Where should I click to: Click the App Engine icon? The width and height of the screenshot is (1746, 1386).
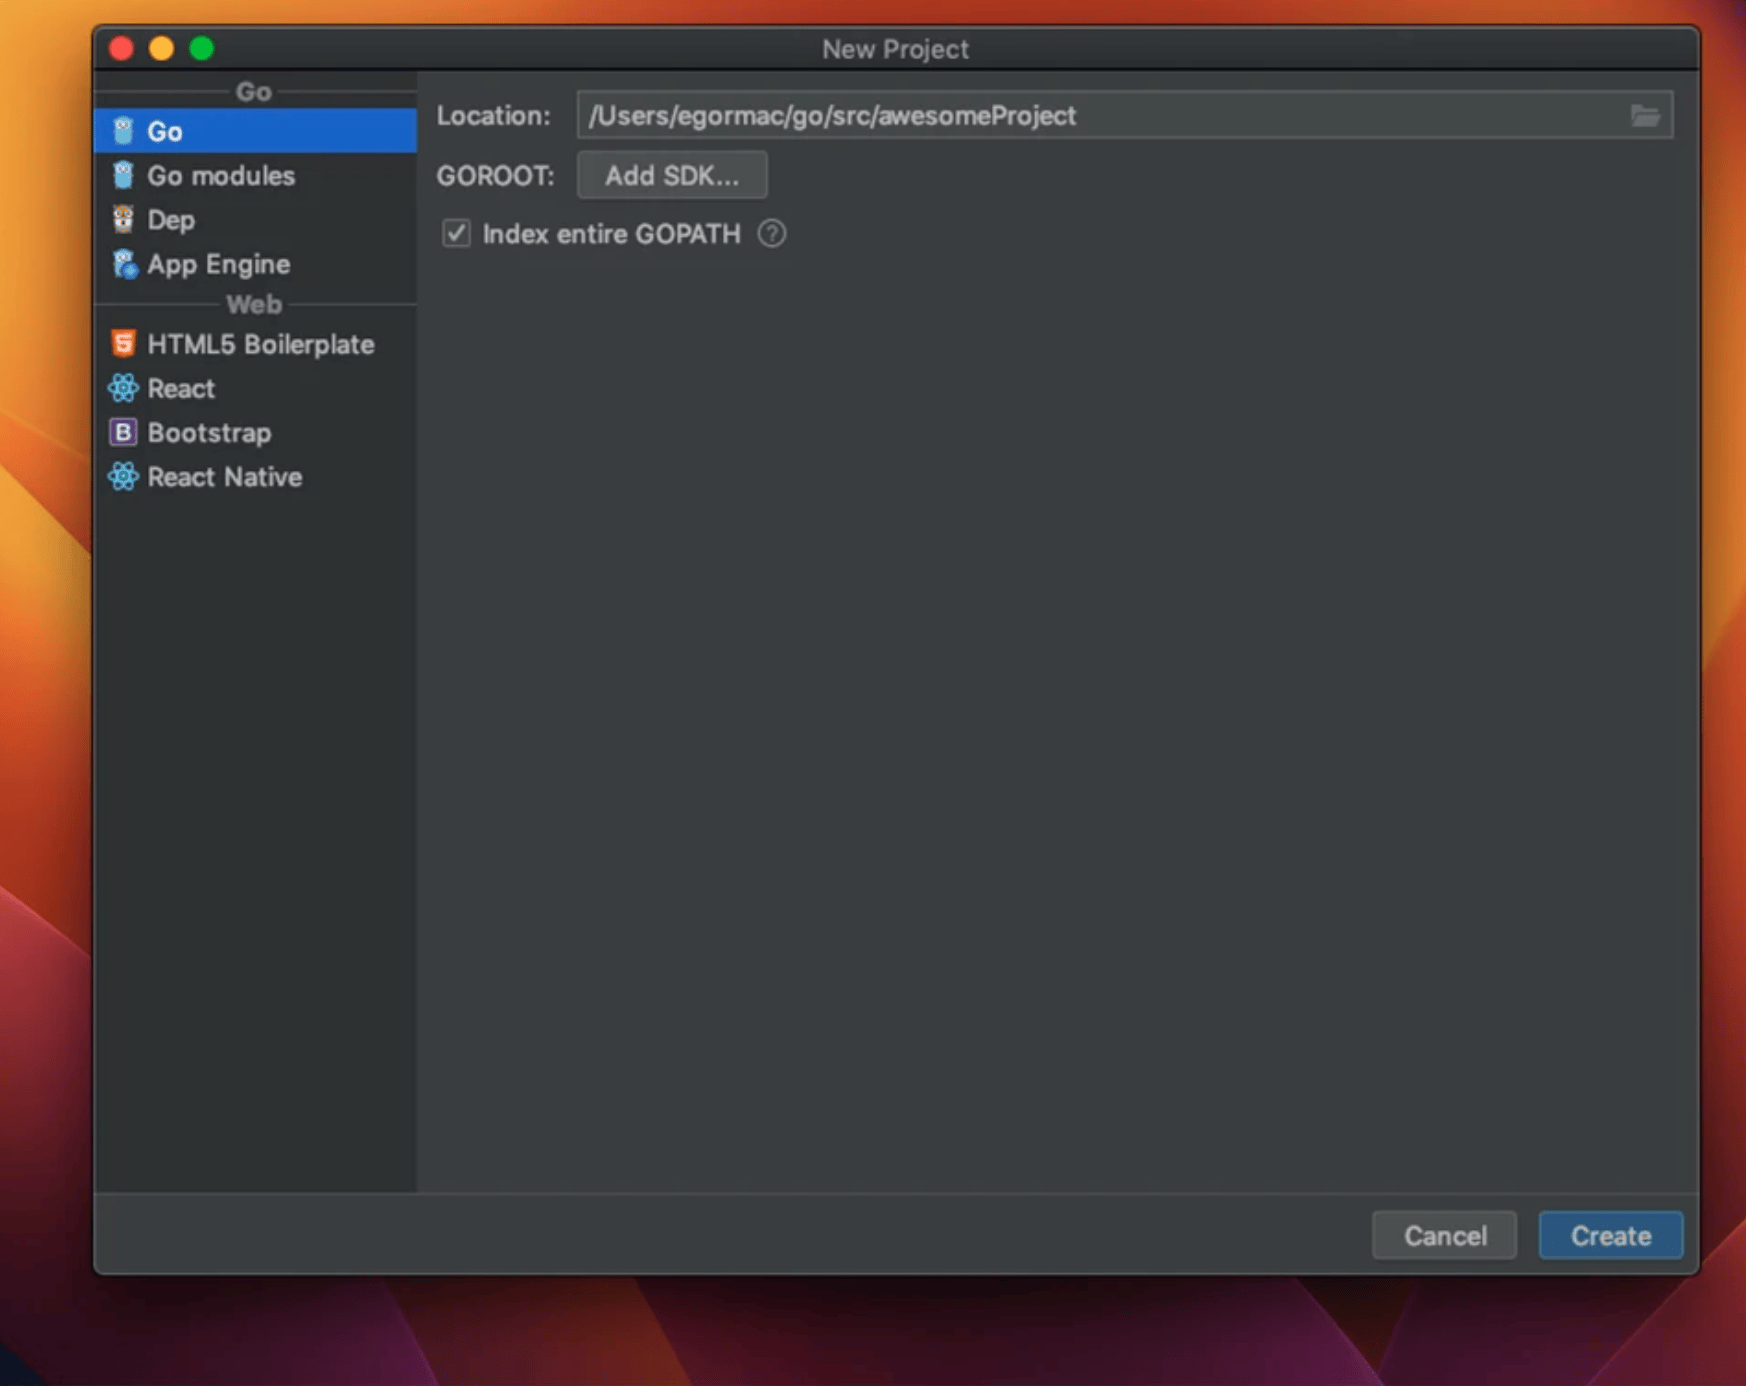[x=124, y=264]
